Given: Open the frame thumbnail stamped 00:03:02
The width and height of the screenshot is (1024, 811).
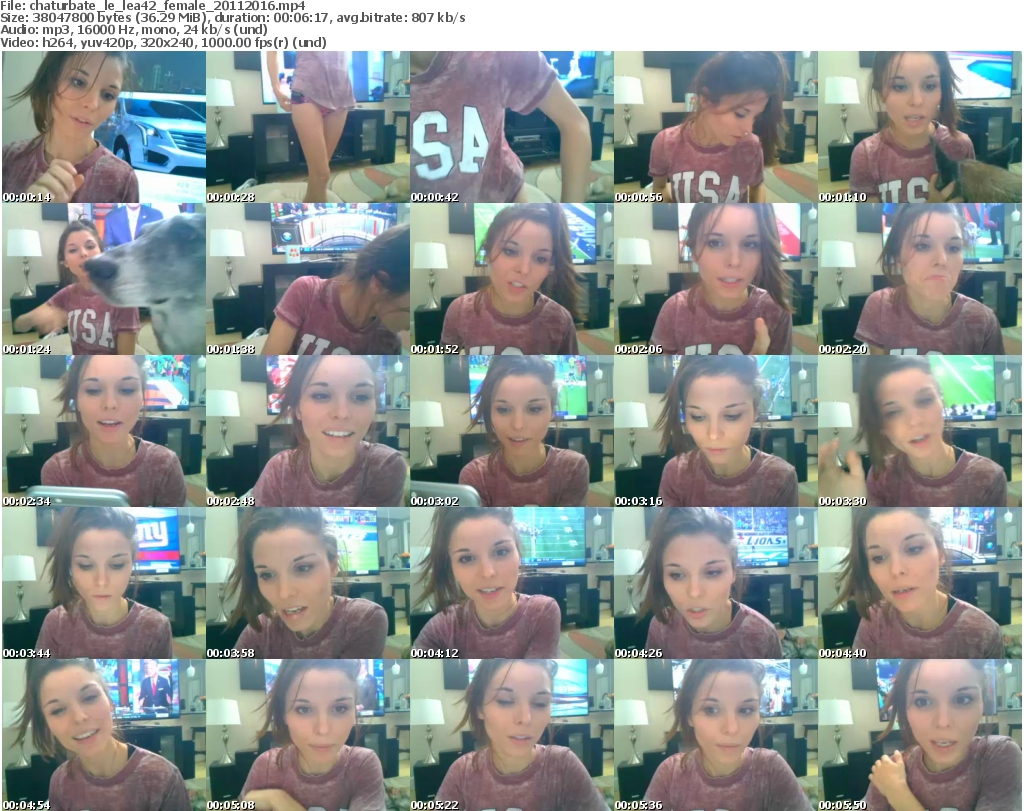Looking at the screenshot, I should click(511, 431).
